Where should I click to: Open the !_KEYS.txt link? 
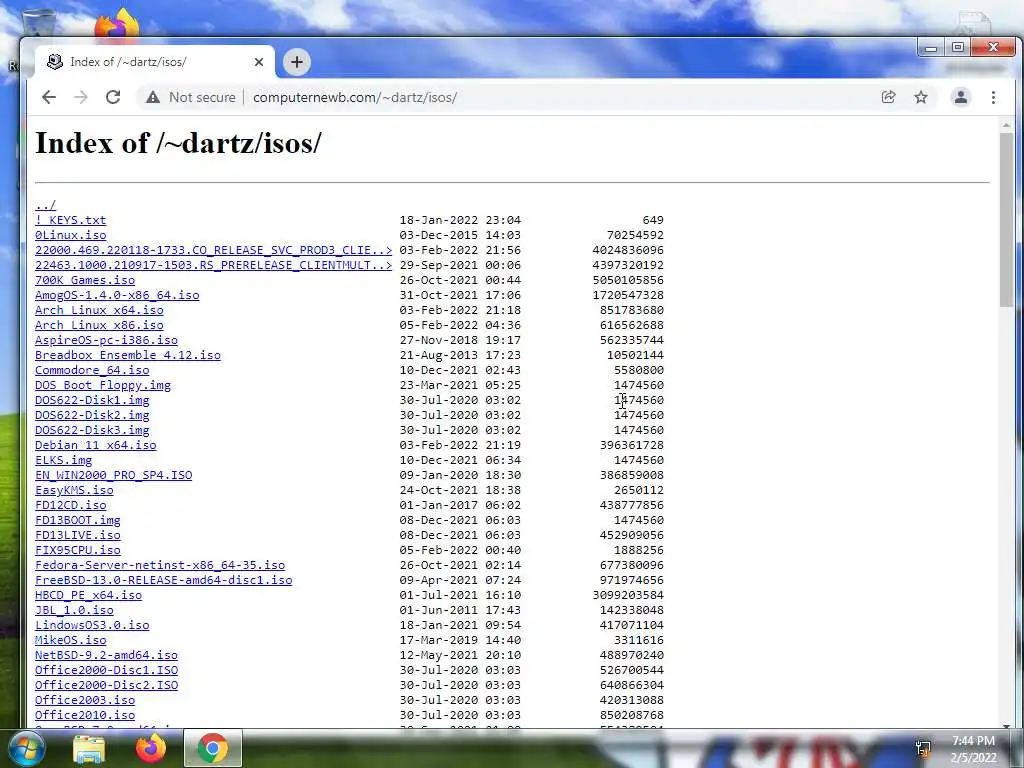[x=71, y=220]
